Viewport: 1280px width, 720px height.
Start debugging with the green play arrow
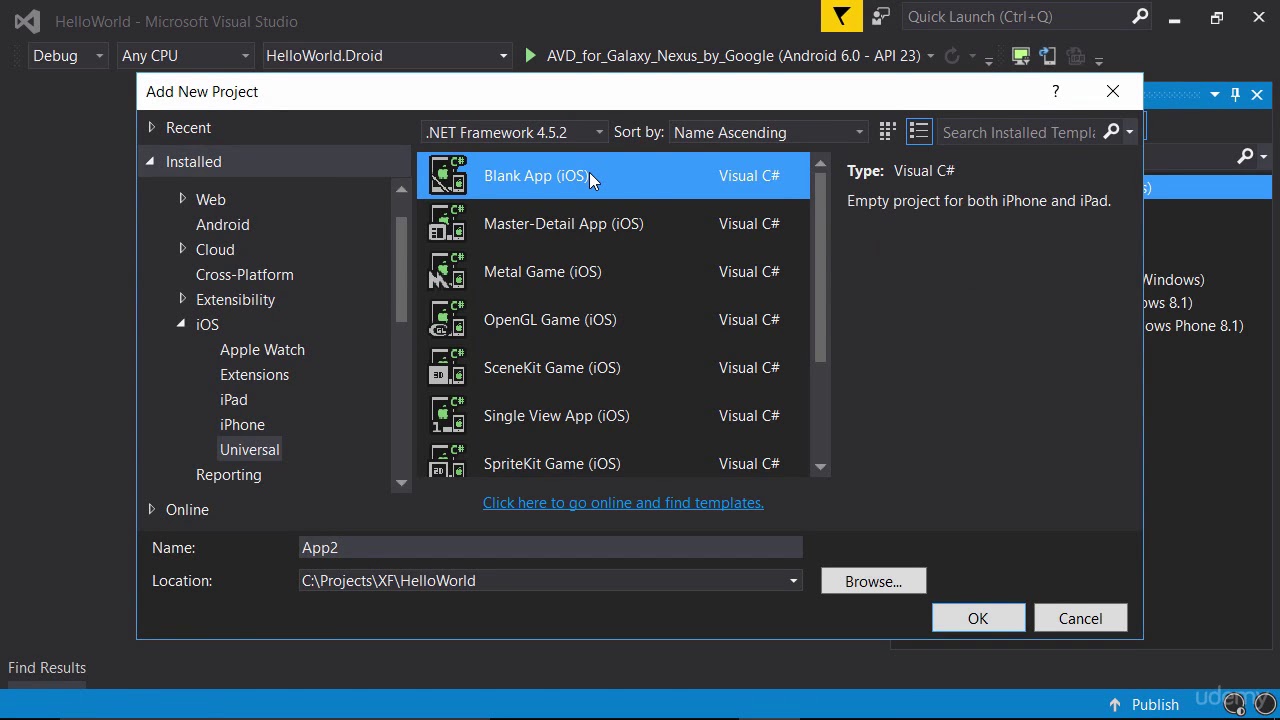(x=531, y=56)
